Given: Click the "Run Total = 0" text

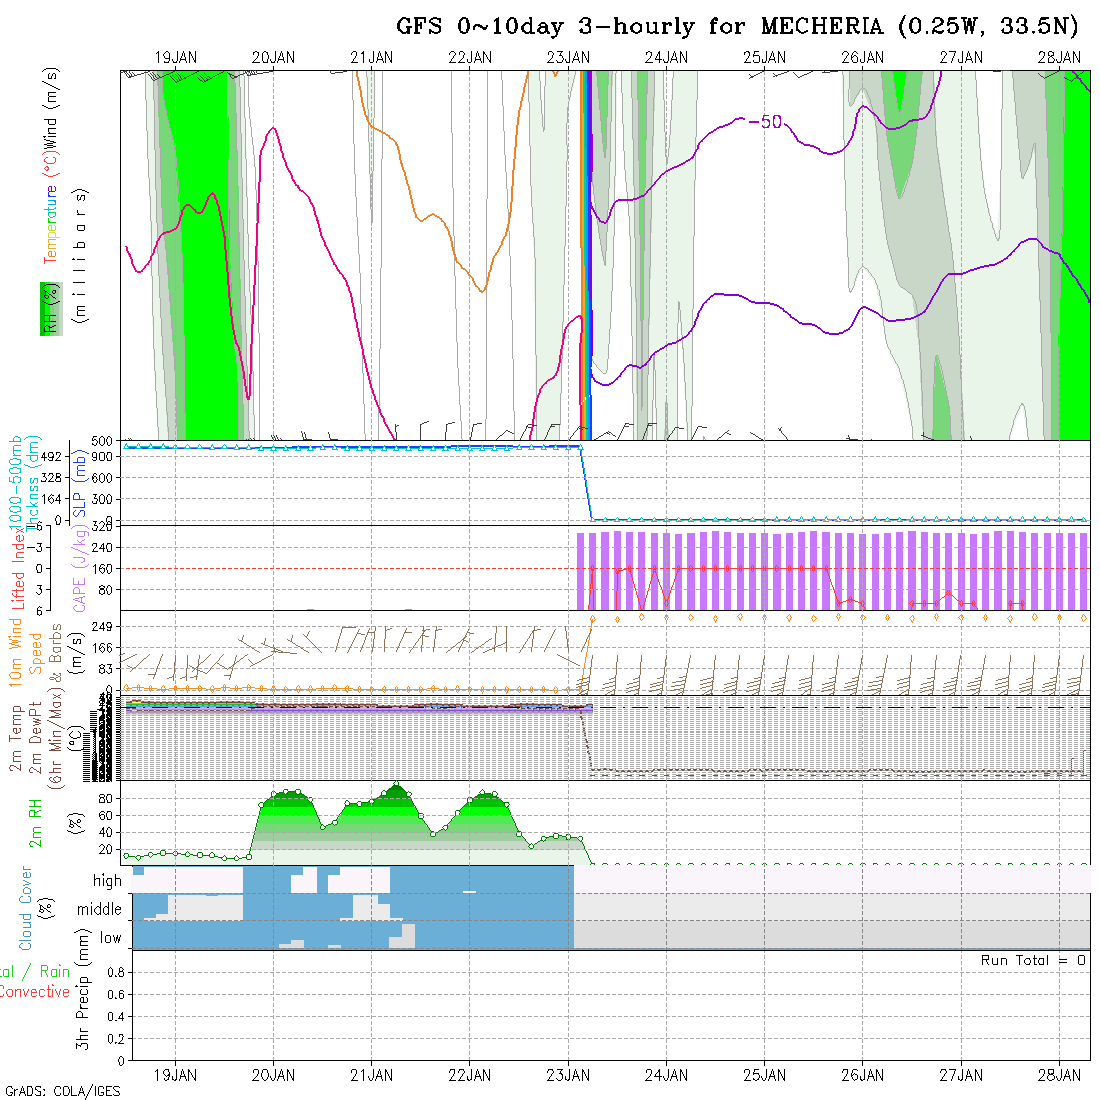Looking at the screenshot, I should (x=1033, y=960).
